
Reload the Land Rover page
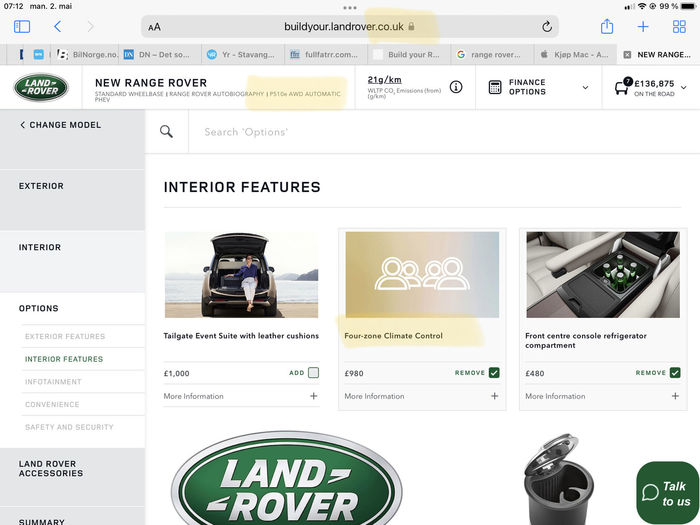tap(547, 27)
